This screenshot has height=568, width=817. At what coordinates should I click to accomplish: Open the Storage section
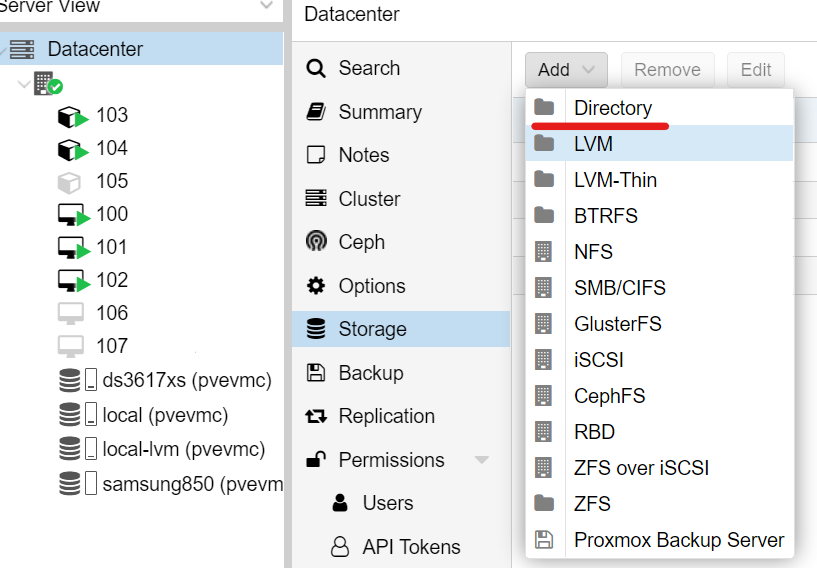401,329
